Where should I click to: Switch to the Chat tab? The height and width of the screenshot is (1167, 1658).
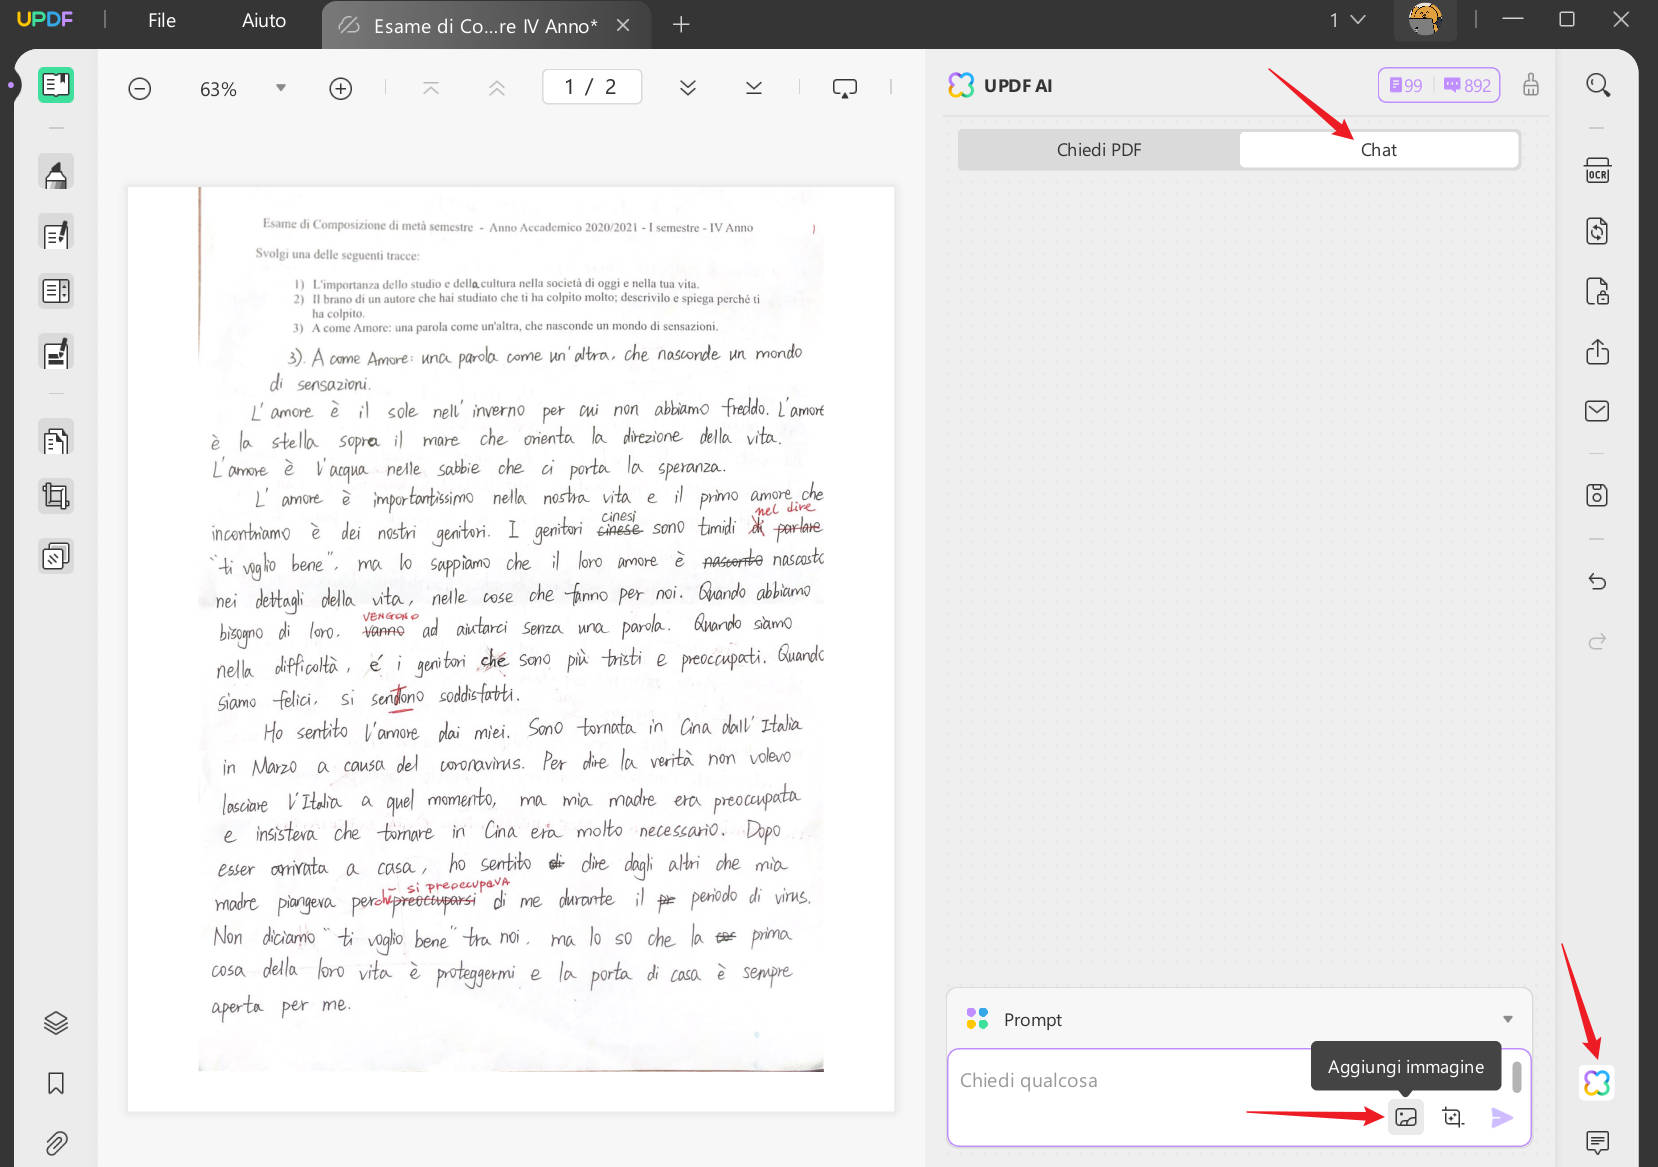pyautogui.click(x=1379, y=150)
